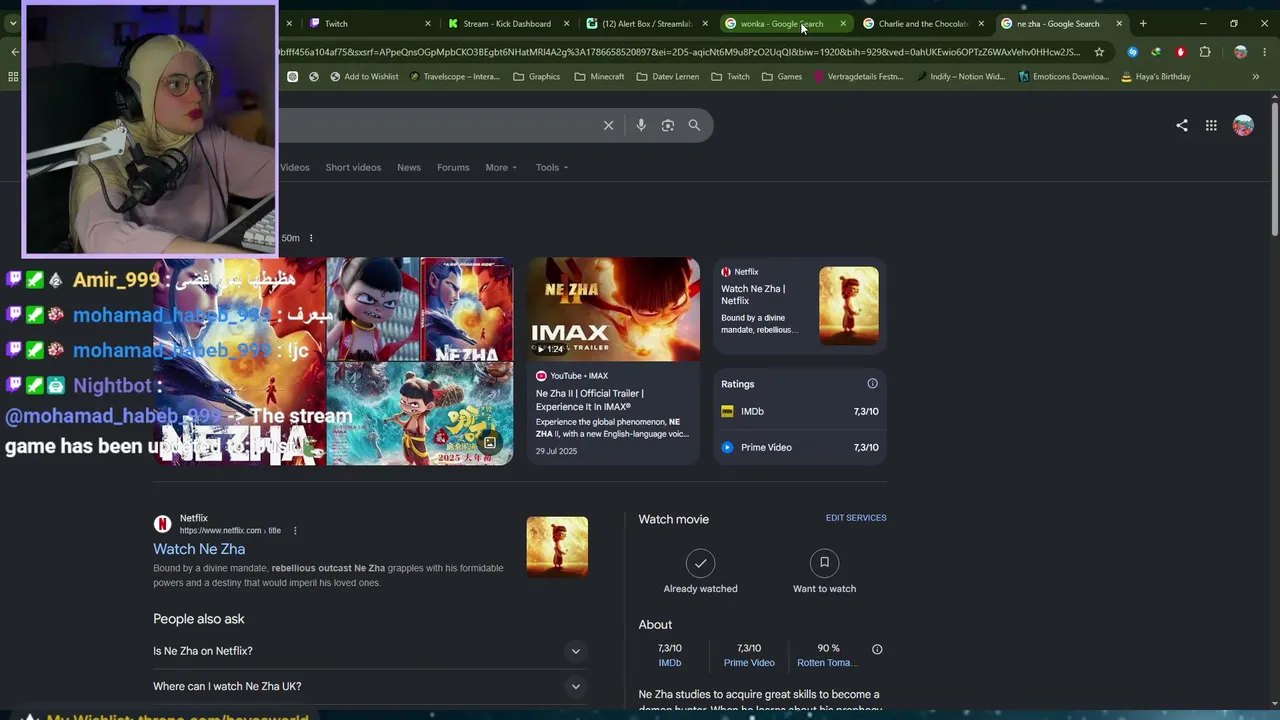The height and width of the screenshot is (720, 1280).
Task: Open the Add to Wishlist bookmark
Action: point(363,77)
